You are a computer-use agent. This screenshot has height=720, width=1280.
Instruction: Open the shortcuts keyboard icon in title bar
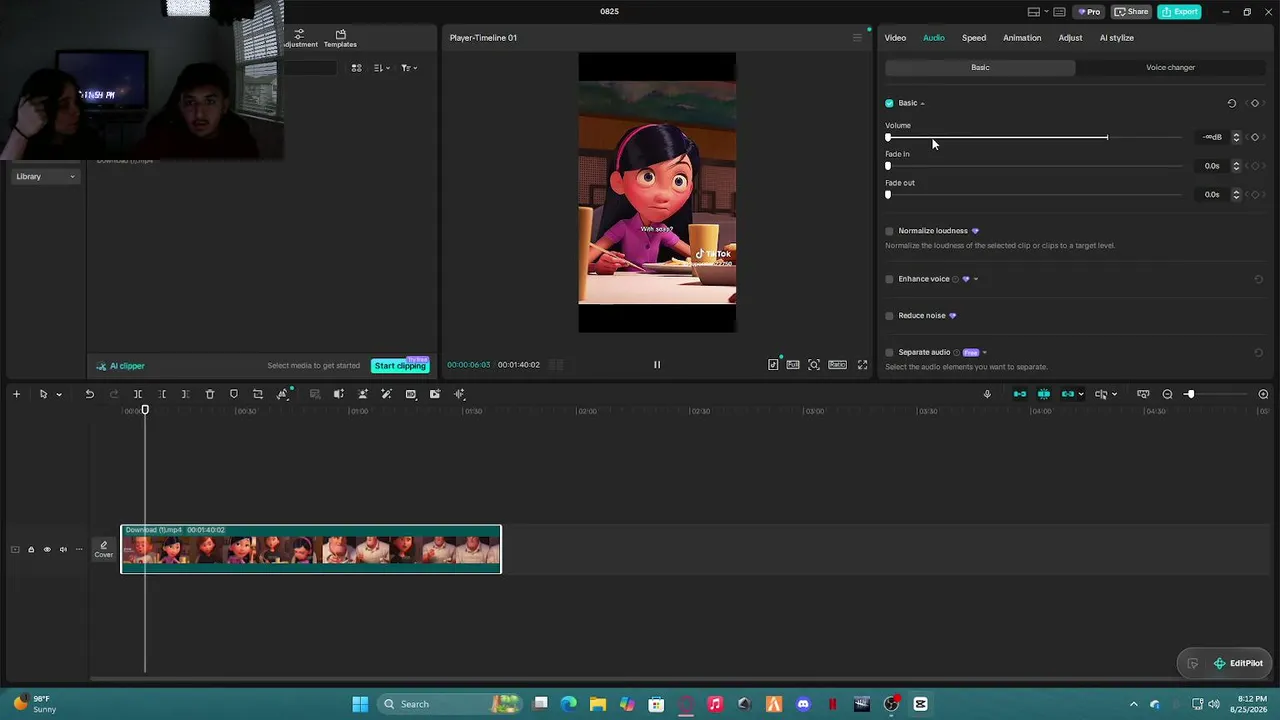(1059, 12)
